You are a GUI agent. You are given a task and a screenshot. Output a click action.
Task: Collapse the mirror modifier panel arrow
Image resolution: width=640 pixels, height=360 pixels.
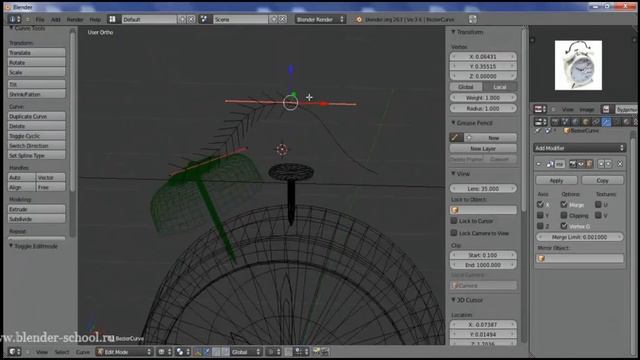538,164
